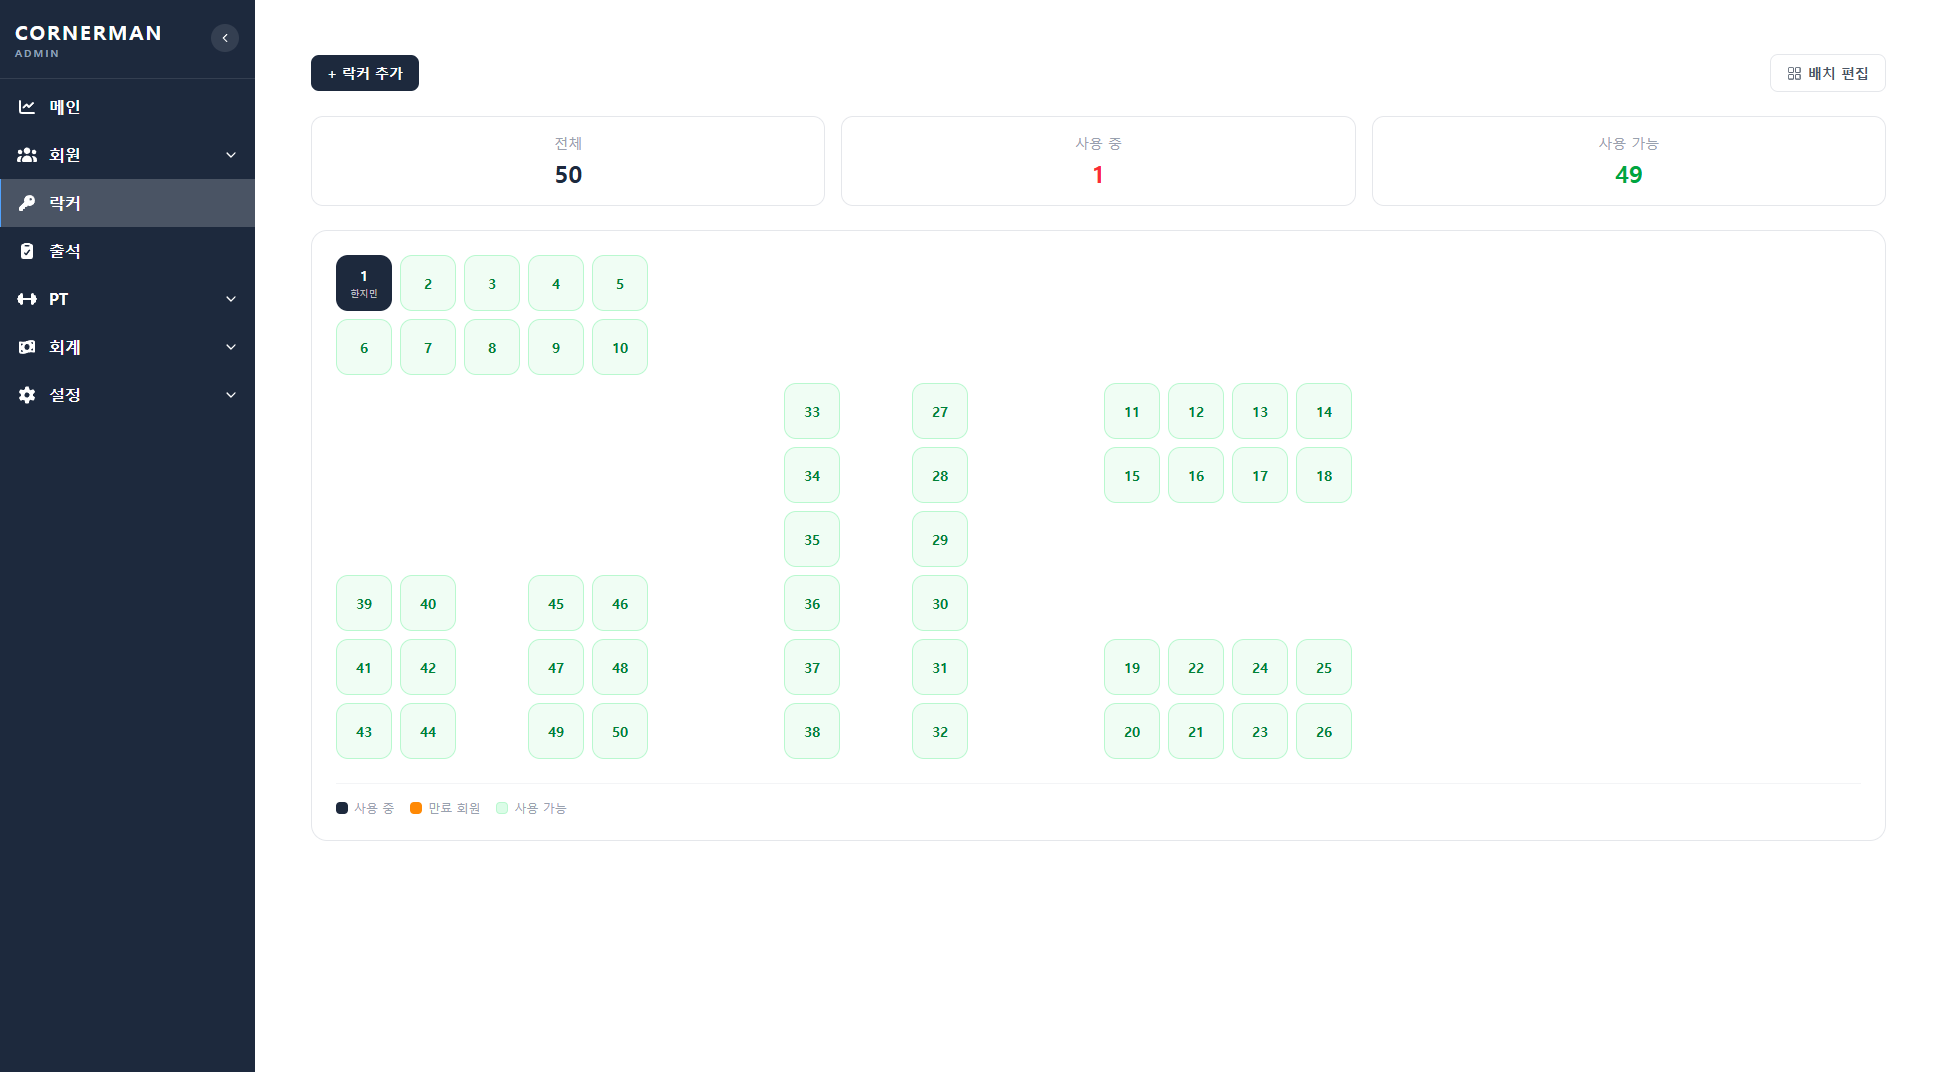Click the gear icon beside 설정

point(27,395)
